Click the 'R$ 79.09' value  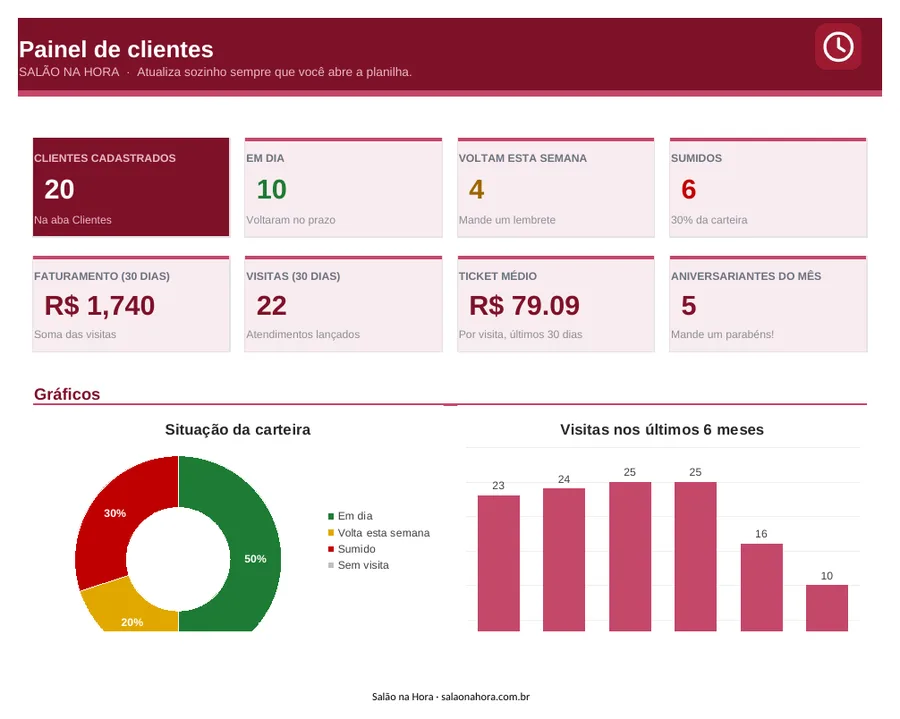tap(524, 305)
